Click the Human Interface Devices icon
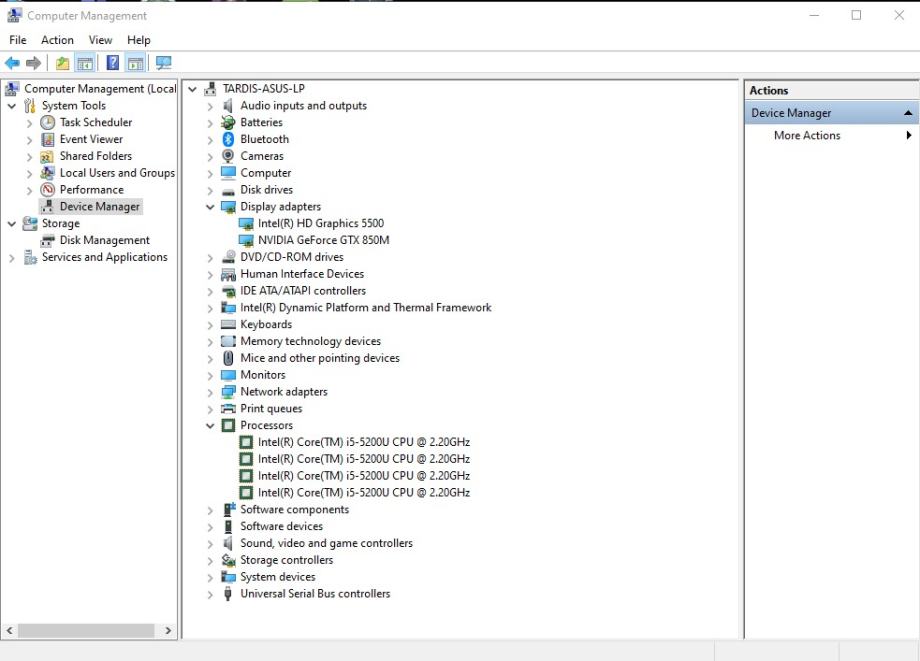920x661 pixels. [228, 274]
